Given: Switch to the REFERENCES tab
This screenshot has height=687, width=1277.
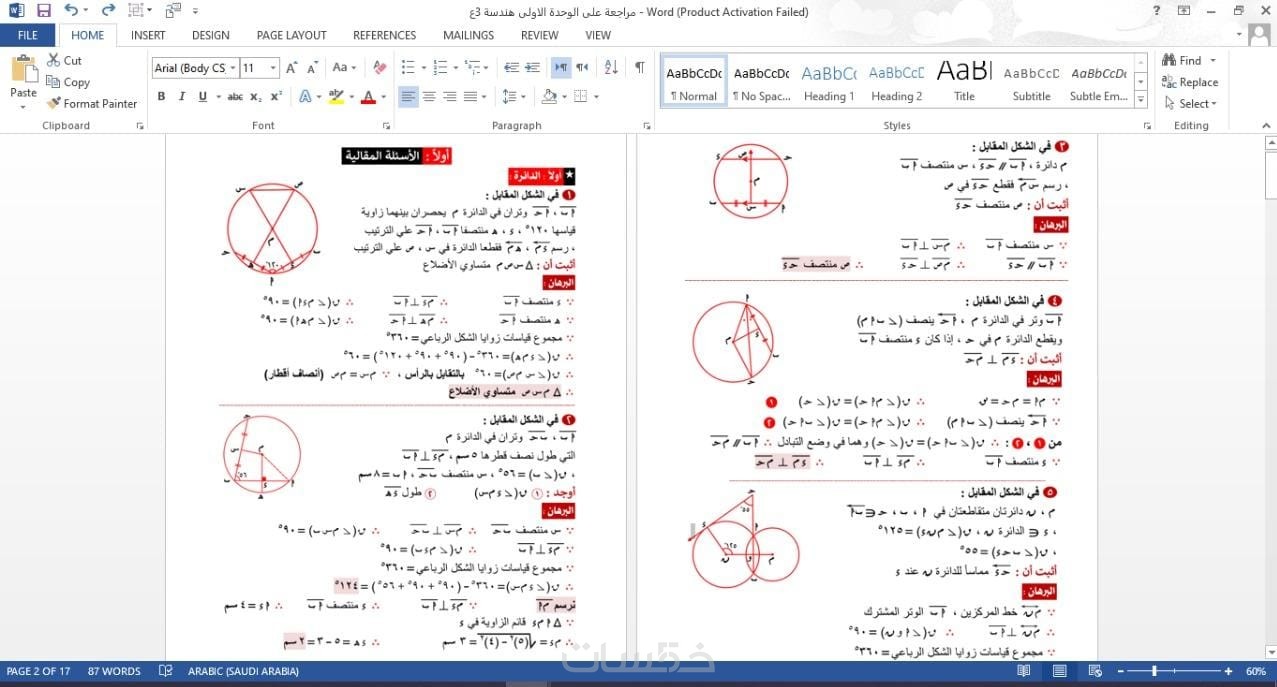Looking at the screenshot, I should coord(384,35).
